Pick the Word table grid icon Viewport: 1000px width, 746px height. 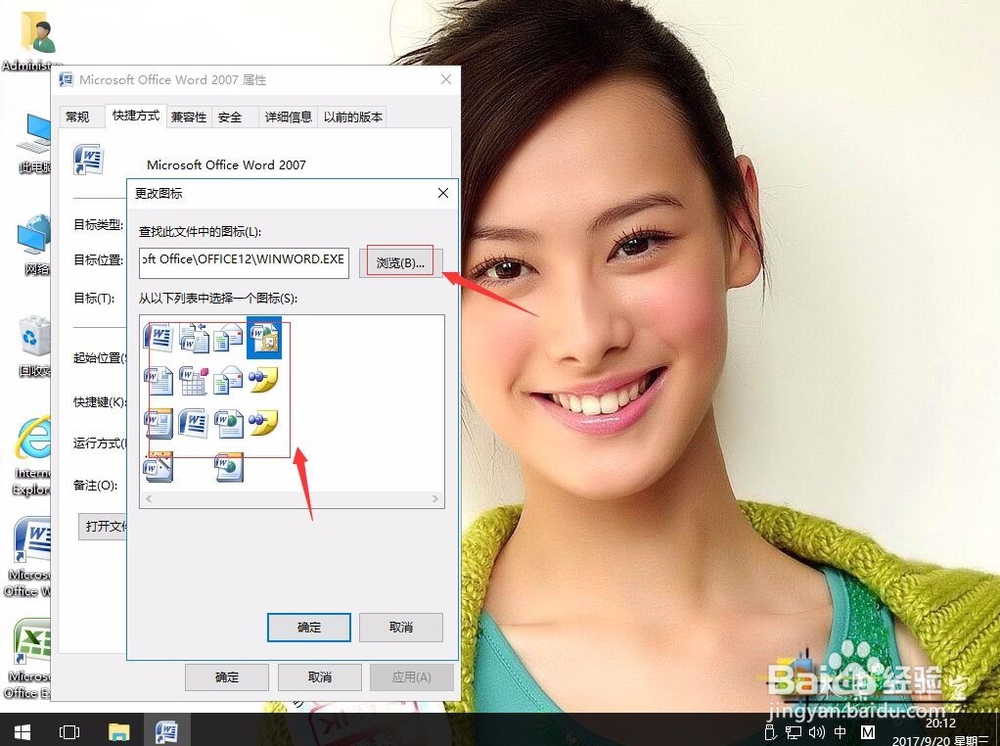tap(193, 380)
